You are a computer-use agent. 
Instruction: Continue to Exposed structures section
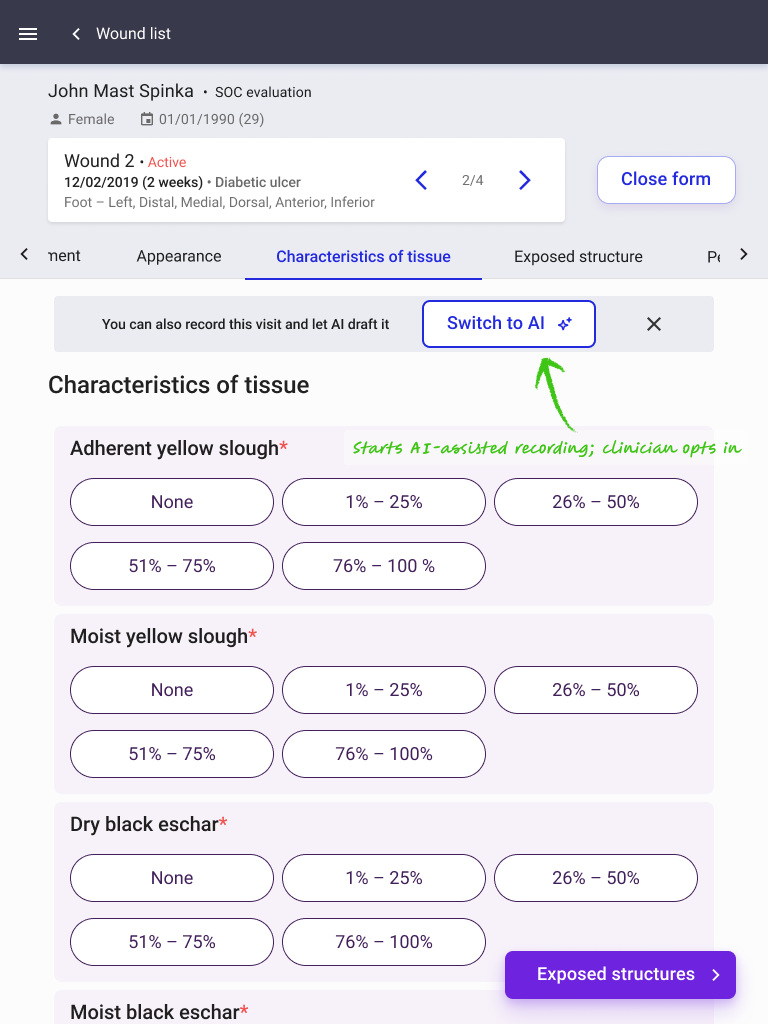coord(620,974)
